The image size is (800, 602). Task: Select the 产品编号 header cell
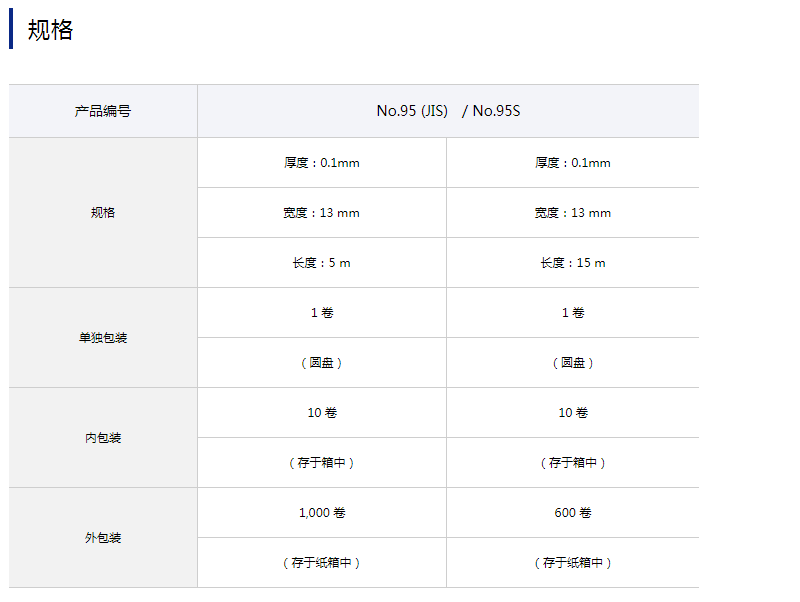(x=103, y=111)
